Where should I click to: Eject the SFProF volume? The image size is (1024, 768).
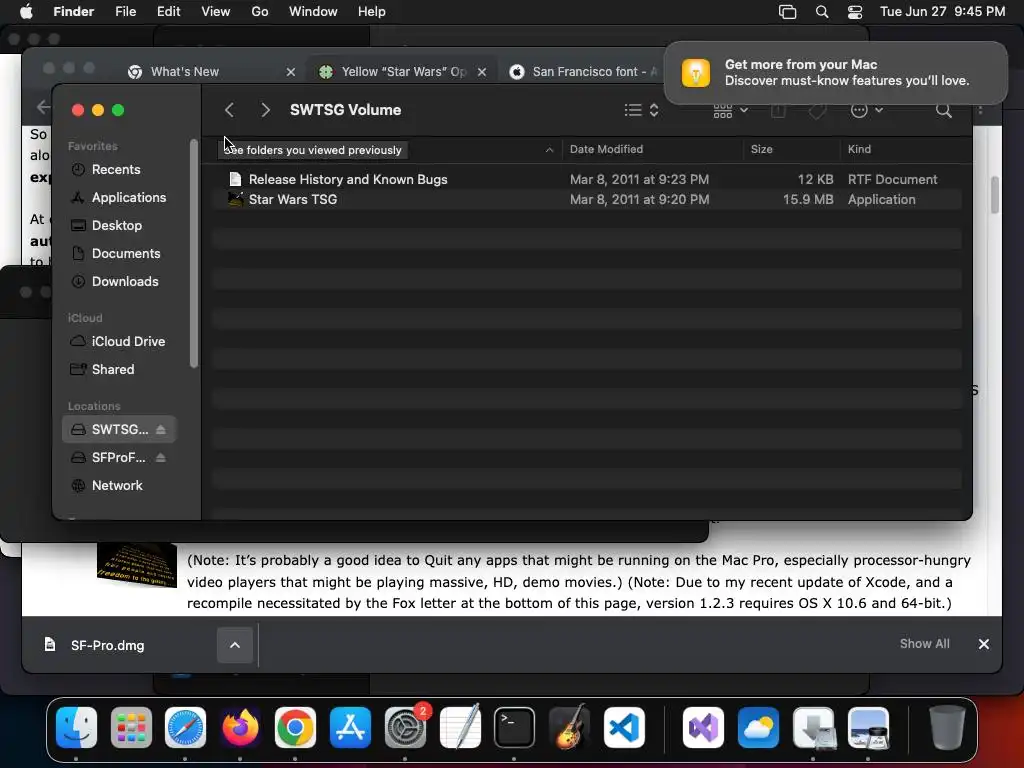161,458
